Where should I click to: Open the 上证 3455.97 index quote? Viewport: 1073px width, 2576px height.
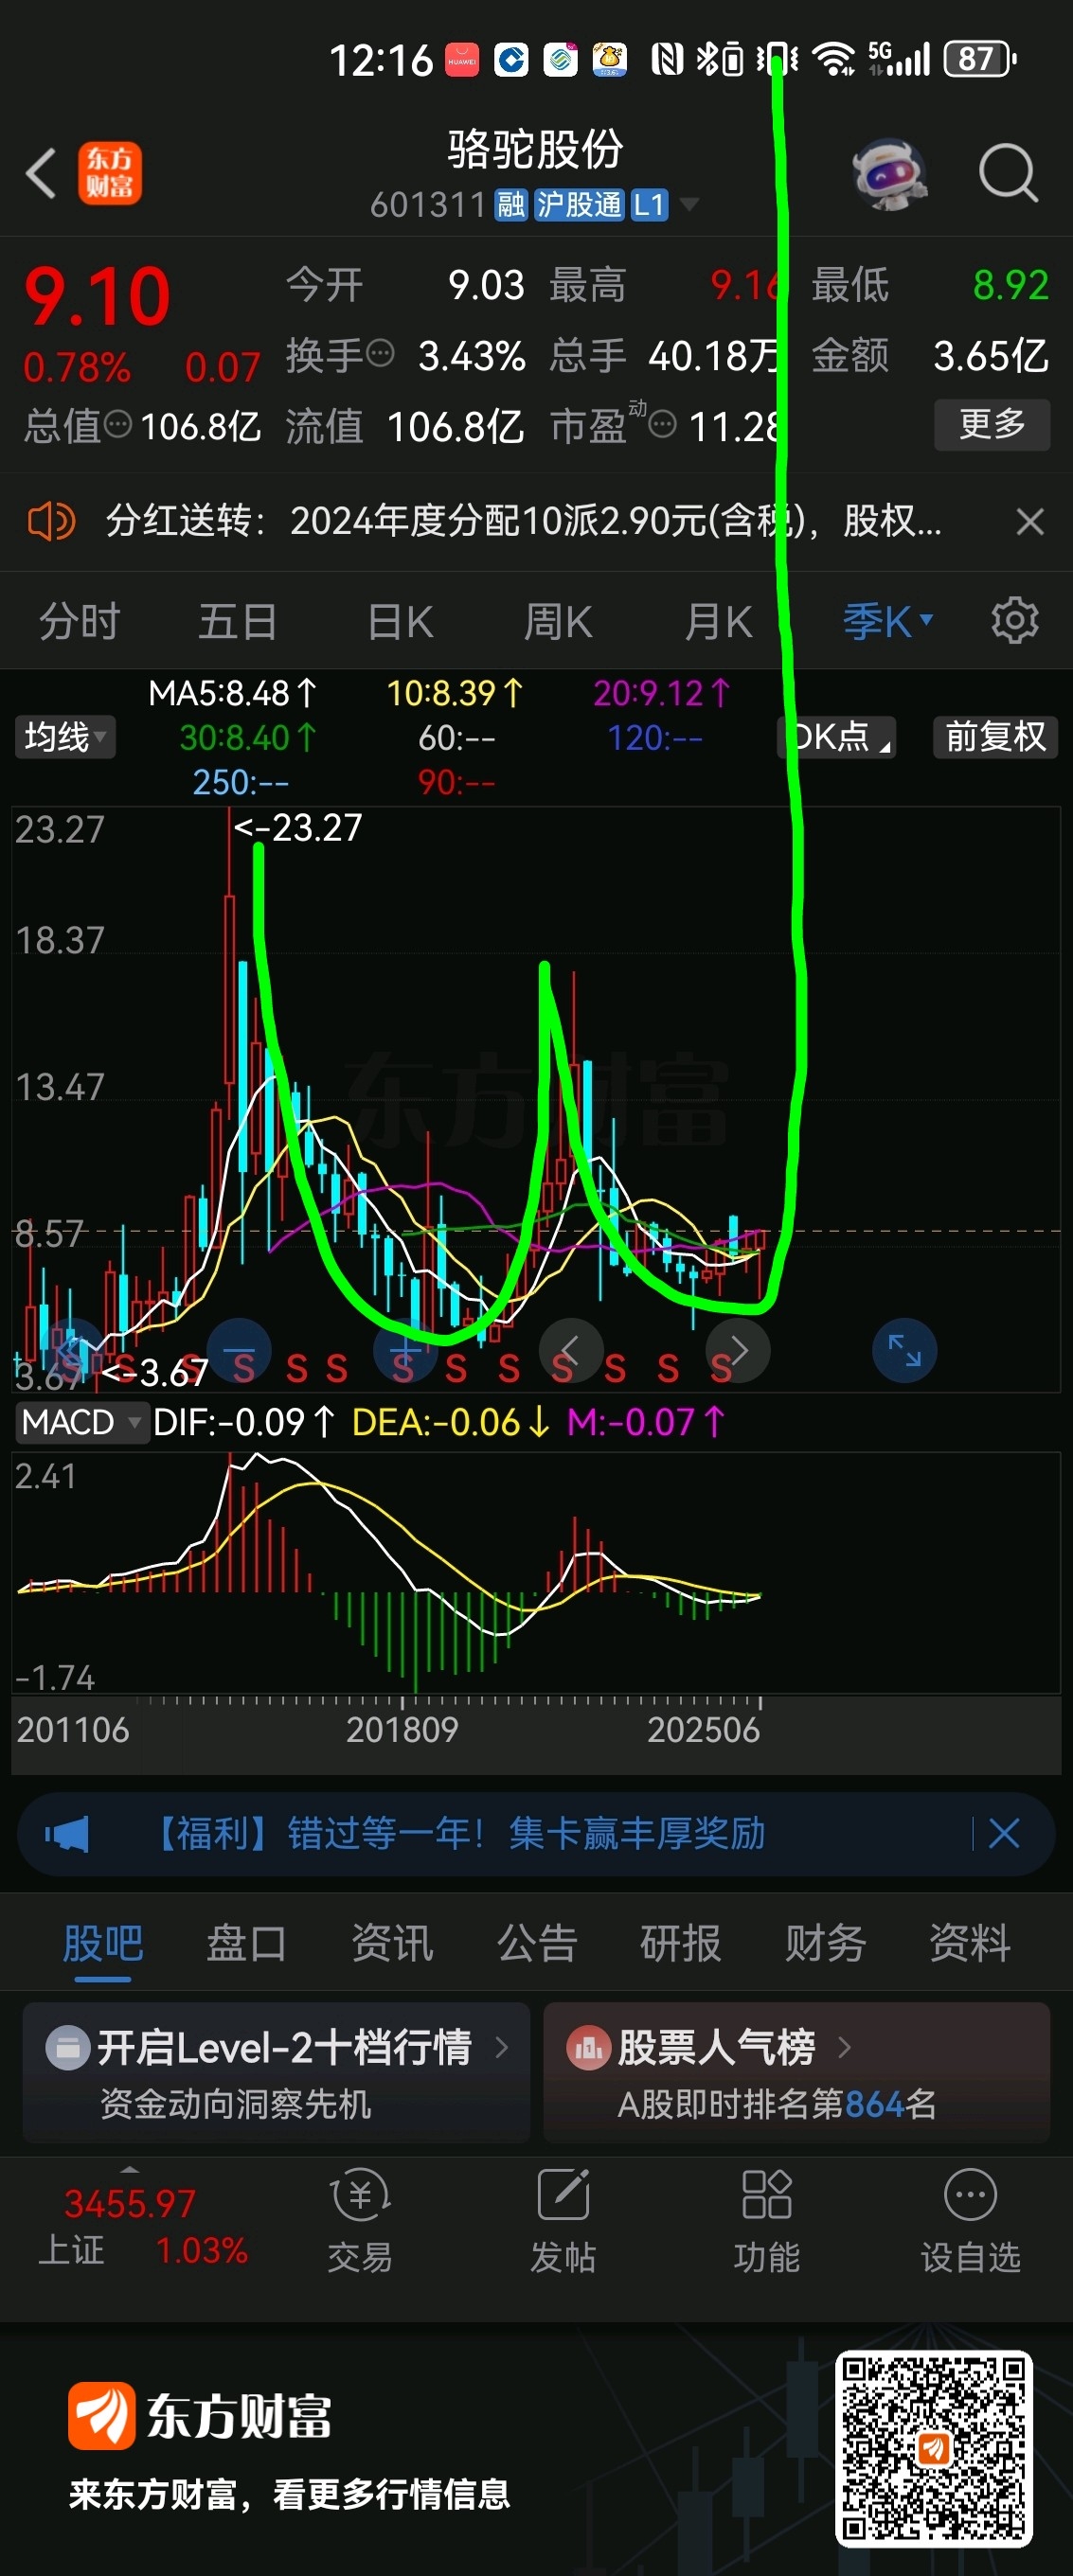tap(140, 2227)
